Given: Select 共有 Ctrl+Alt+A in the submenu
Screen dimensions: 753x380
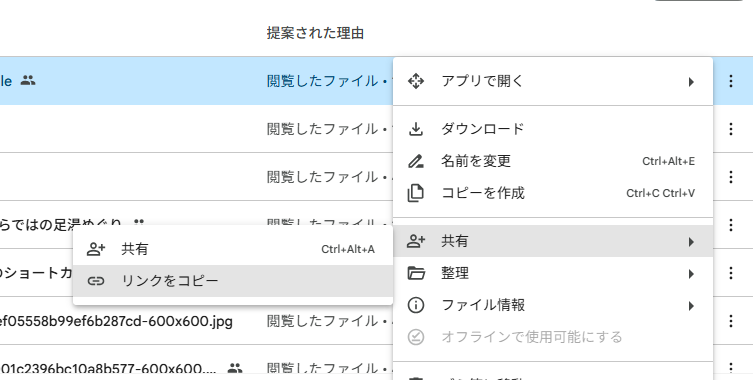Looking at the screenshot, I should click(233, 249).
